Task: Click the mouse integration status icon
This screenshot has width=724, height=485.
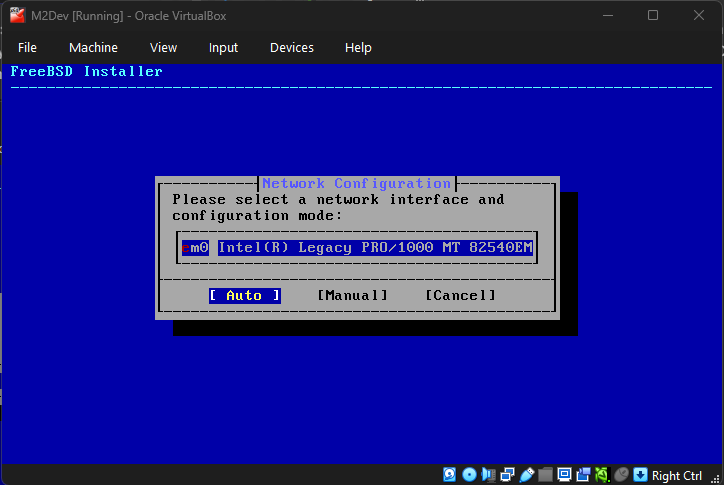Action: [x=621, y=474]
